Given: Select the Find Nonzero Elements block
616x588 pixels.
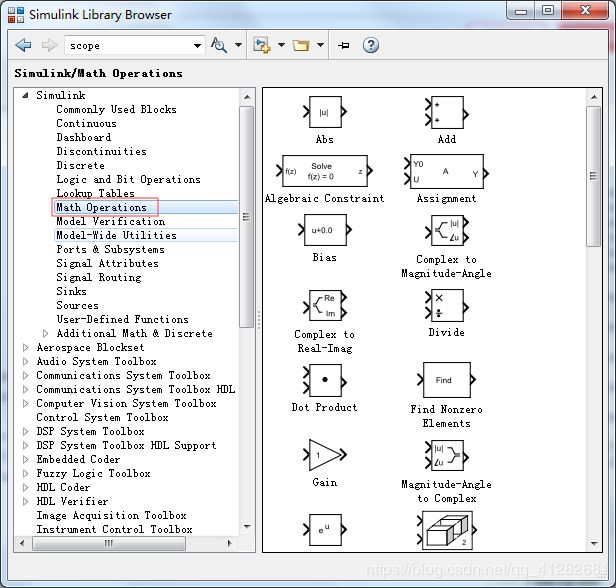Looking at the screenshot, I should point(446,380).
